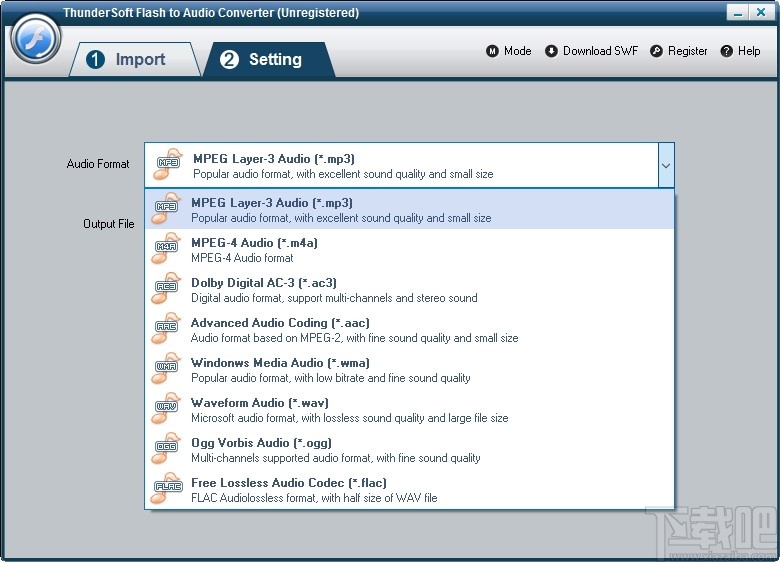Click the MP3 icon in the selected format box
Viewport: 780px width, 562px height.
167,164
